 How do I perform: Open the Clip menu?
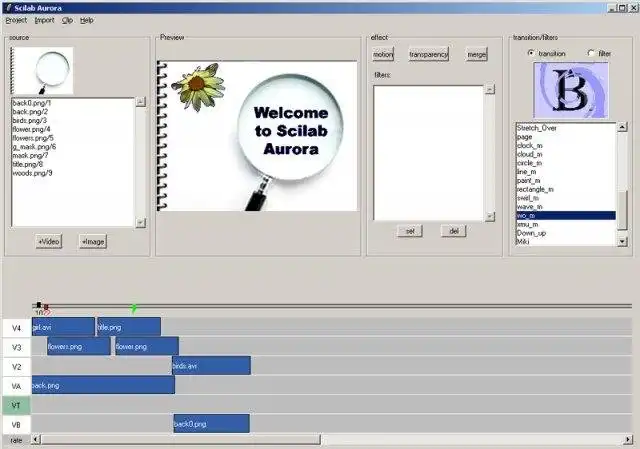coord(67,20)
